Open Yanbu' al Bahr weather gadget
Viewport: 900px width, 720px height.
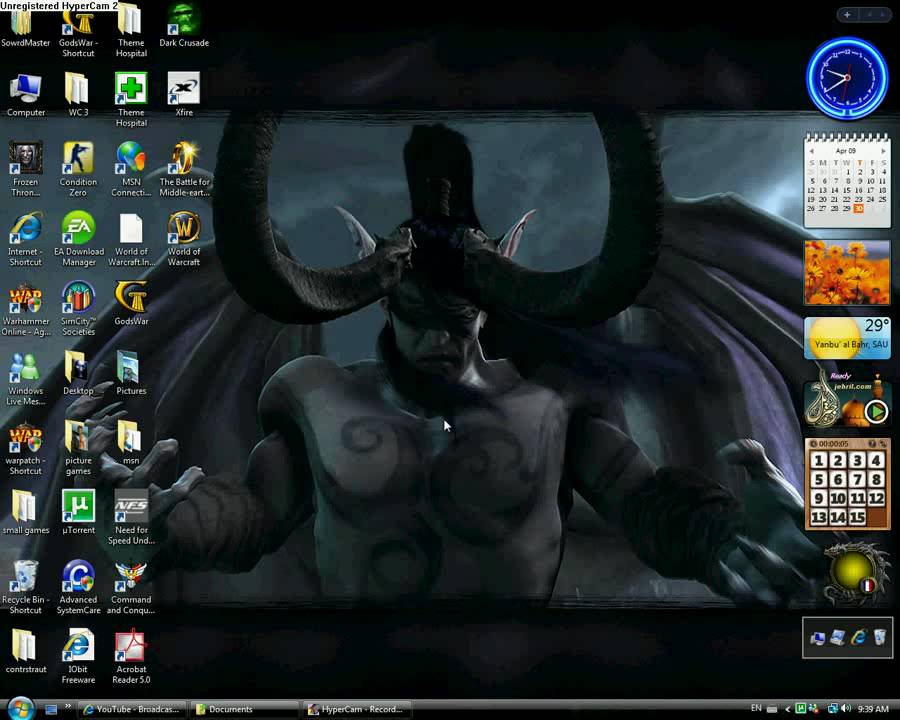click(847, 338)
